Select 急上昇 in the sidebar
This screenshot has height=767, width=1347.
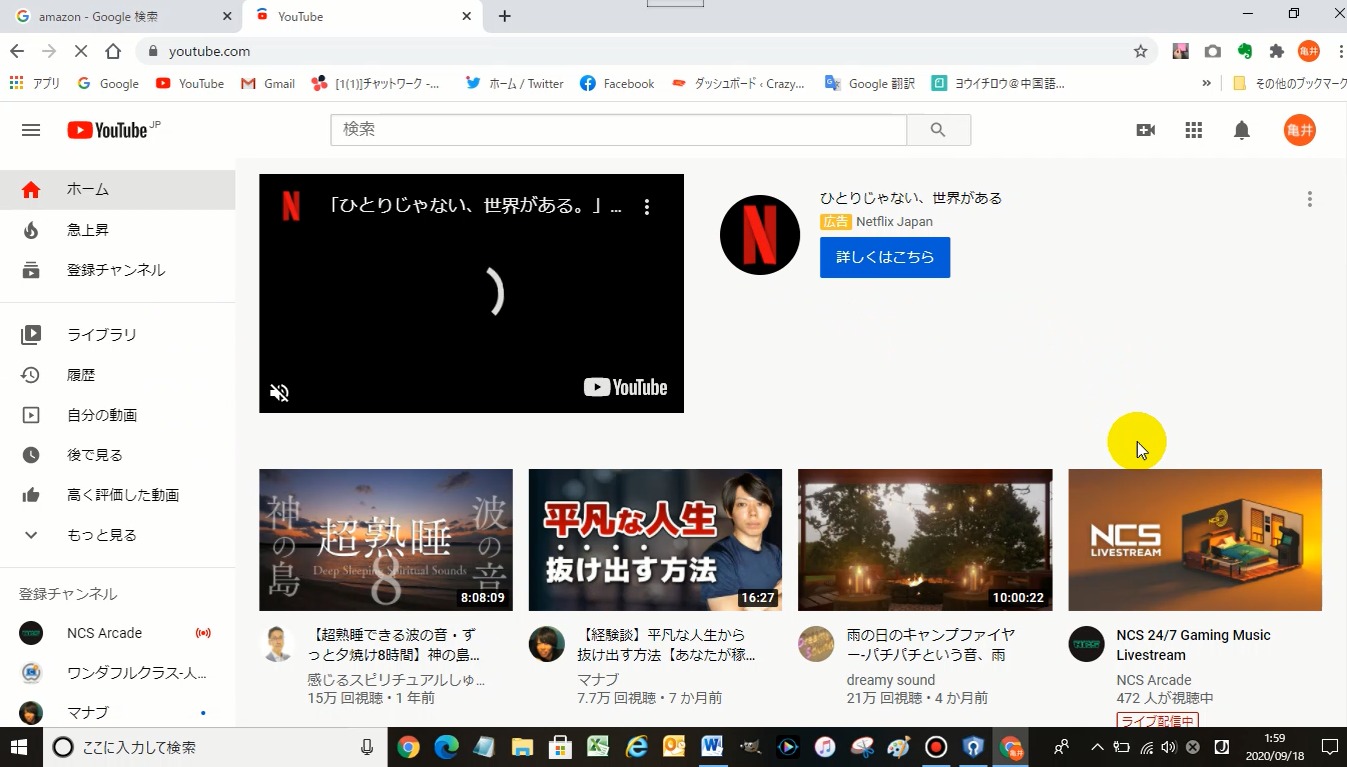[88, 230]
